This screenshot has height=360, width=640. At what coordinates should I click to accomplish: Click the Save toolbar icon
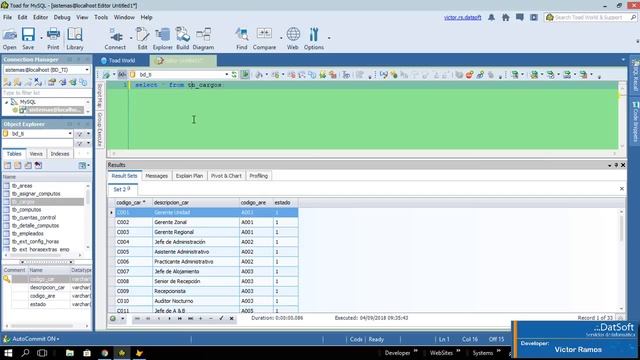point(28,39)
